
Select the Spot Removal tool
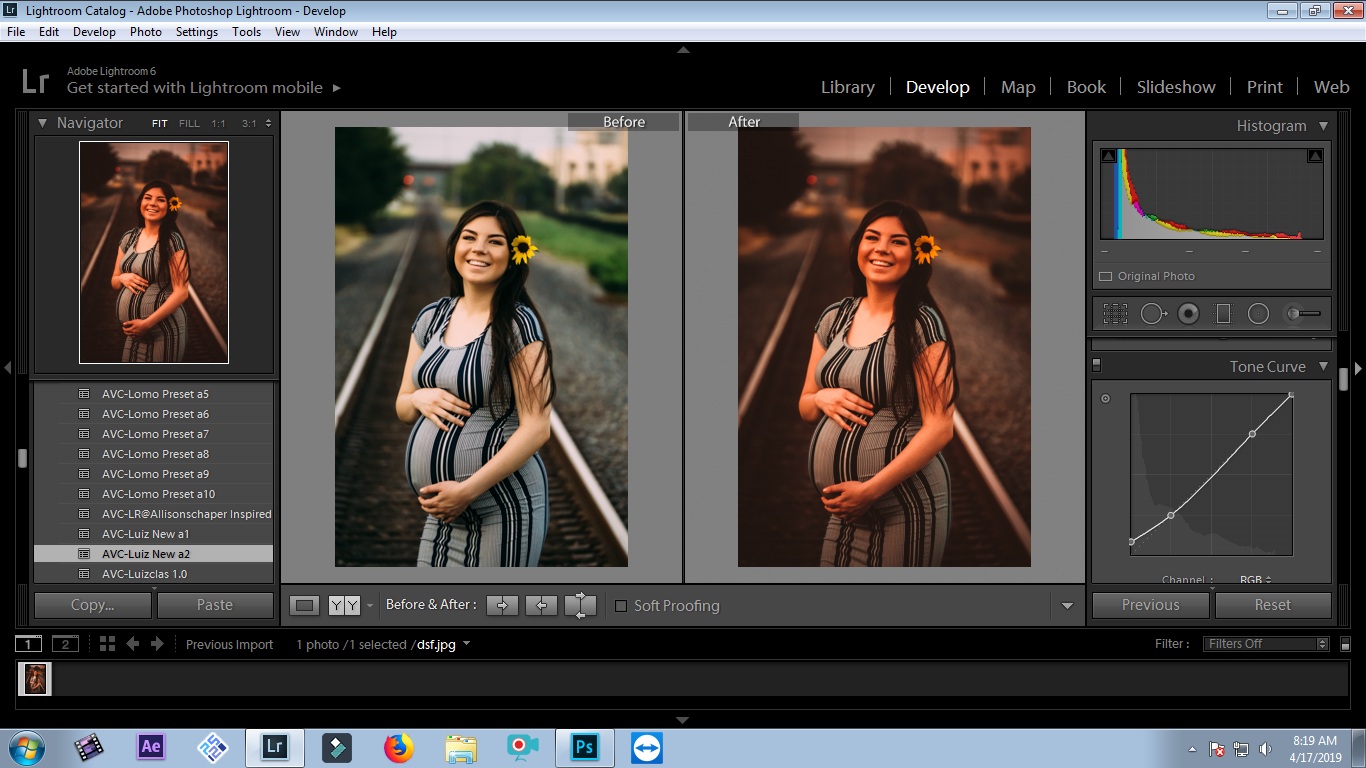(1153, 314)
